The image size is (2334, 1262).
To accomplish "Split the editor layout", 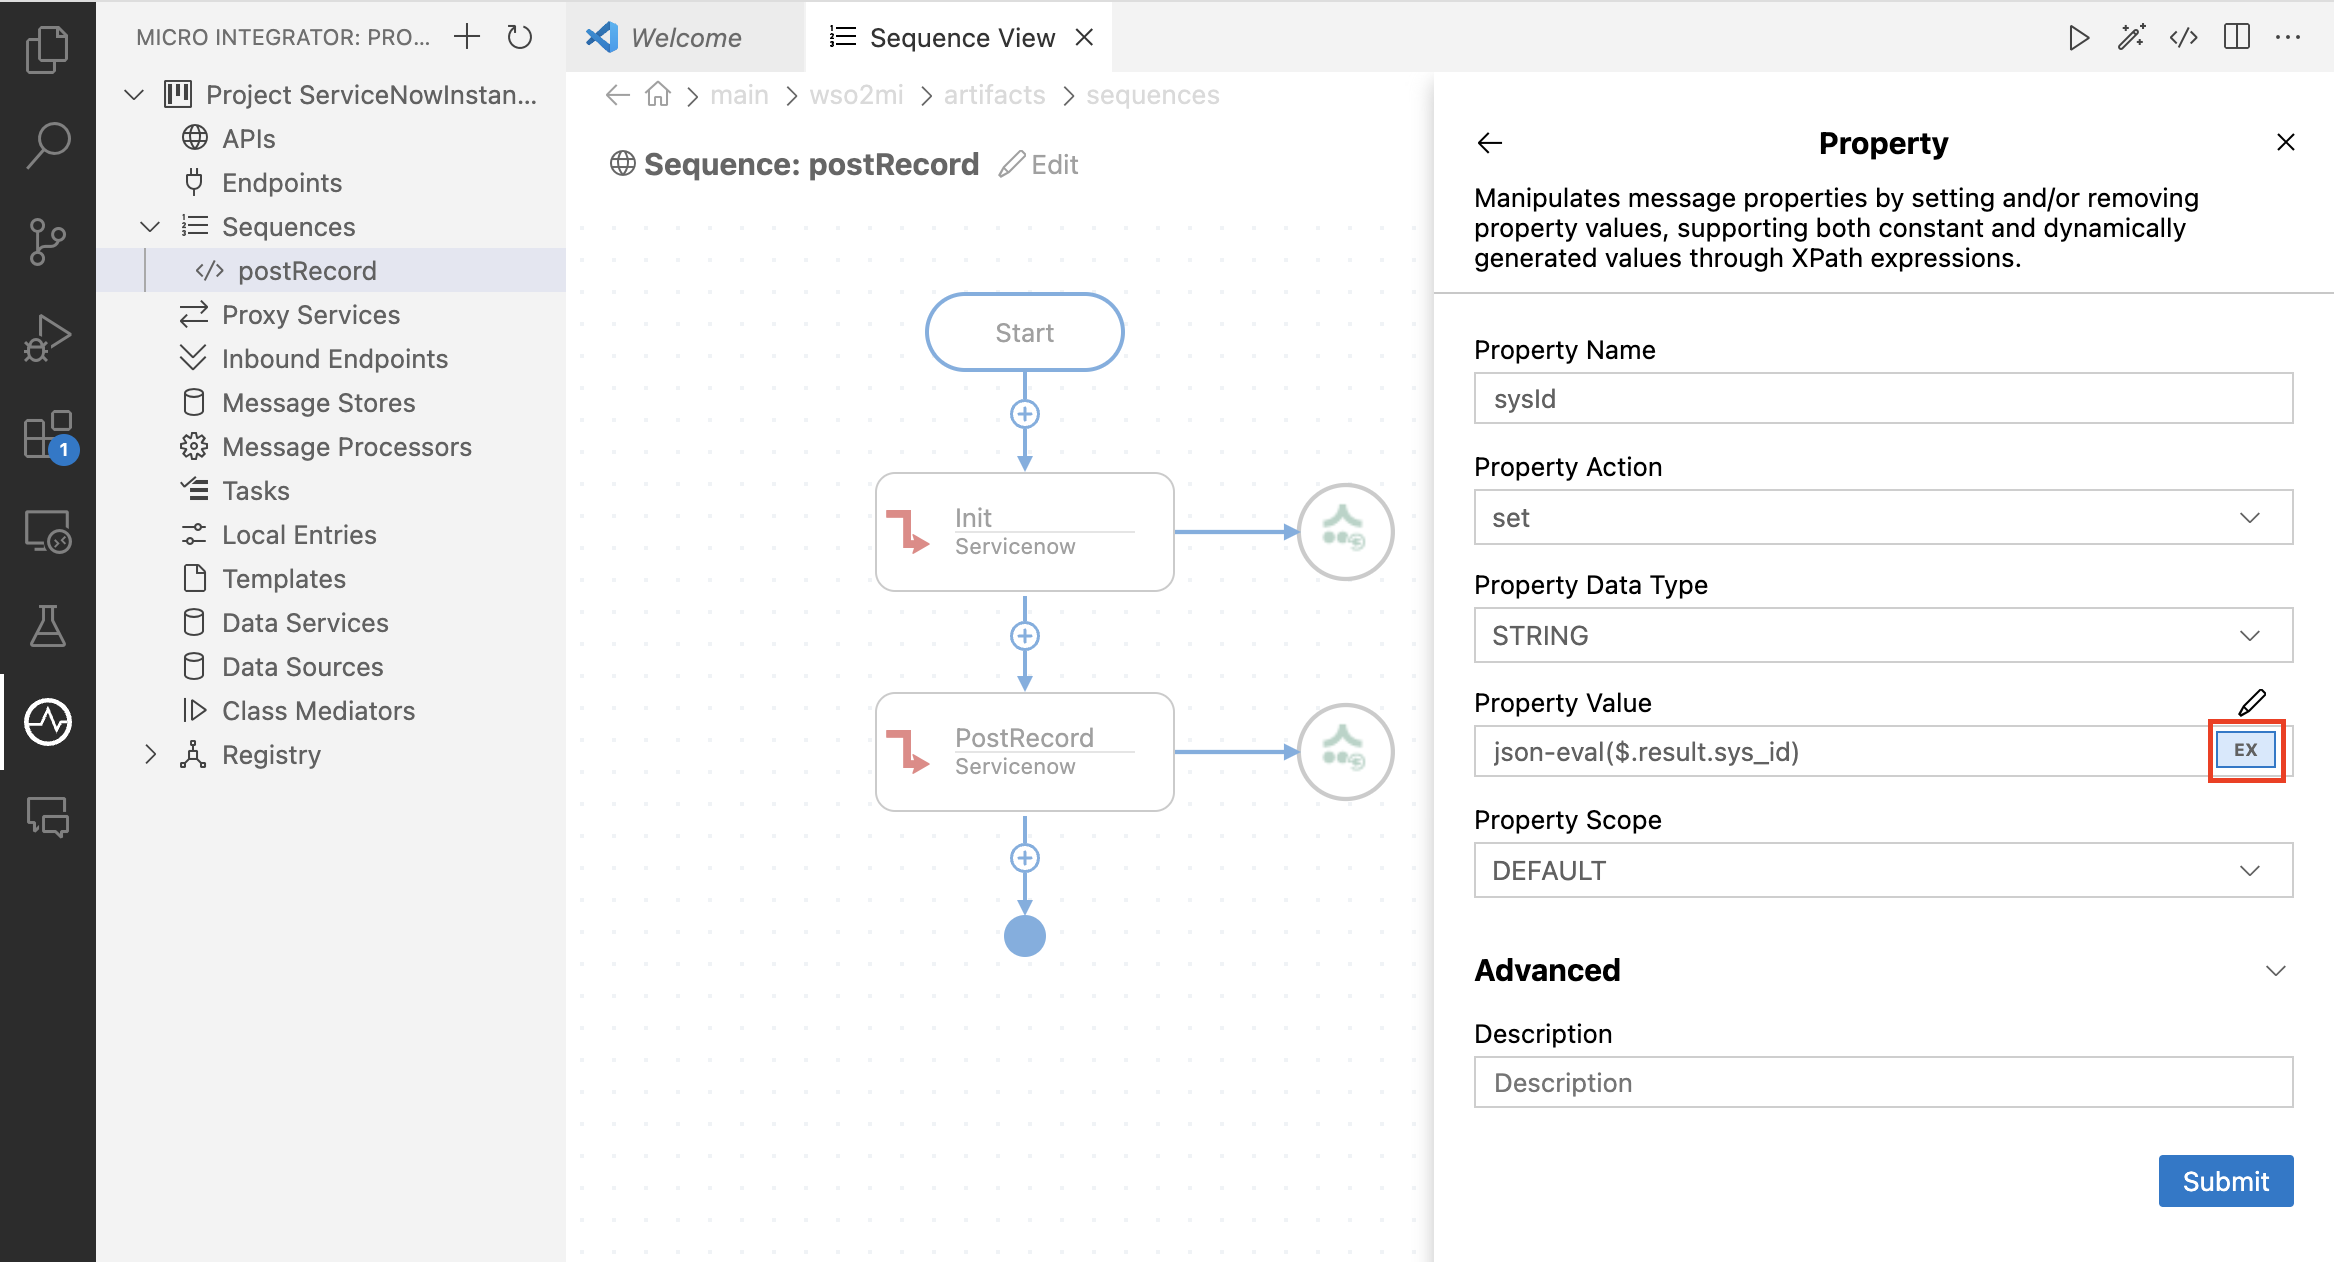I will 2237,37.
